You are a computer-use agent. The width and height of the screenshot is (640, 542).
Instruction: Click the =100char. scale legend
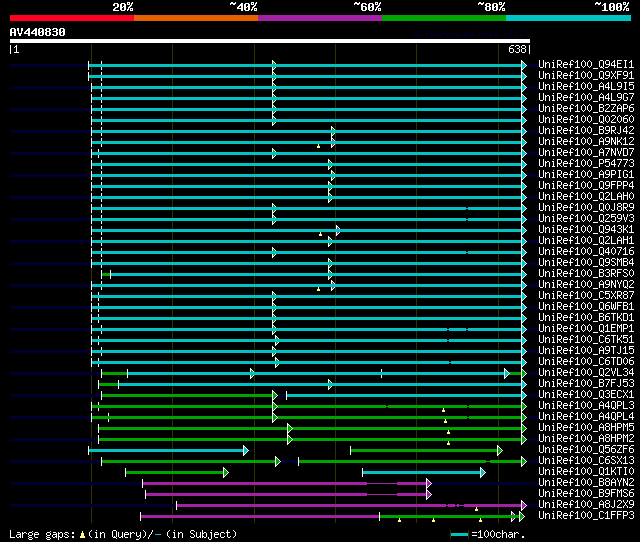coord(488,534)
